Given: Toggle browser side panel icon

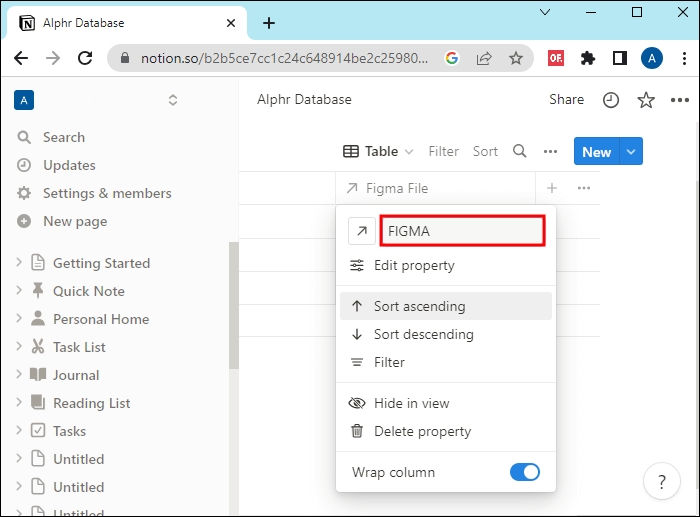Looking at the screenshot, I should coord(620,58).
